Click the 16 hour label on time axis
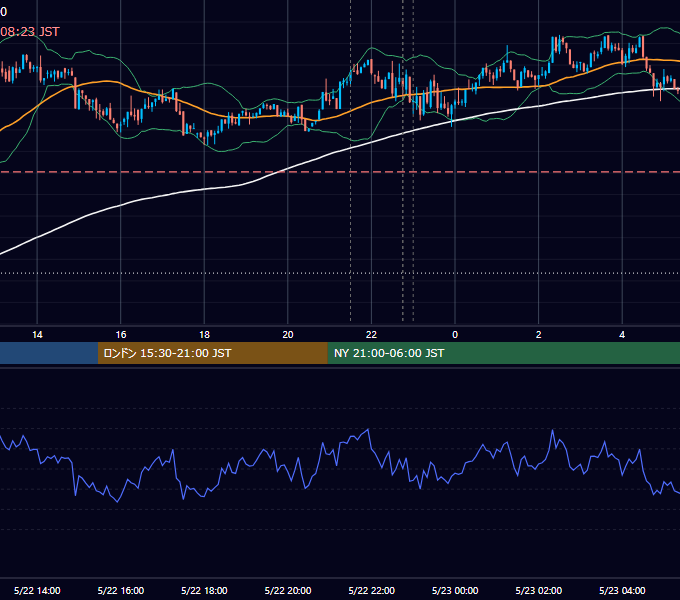Screen dimensions: 680x600 point(121,335)
